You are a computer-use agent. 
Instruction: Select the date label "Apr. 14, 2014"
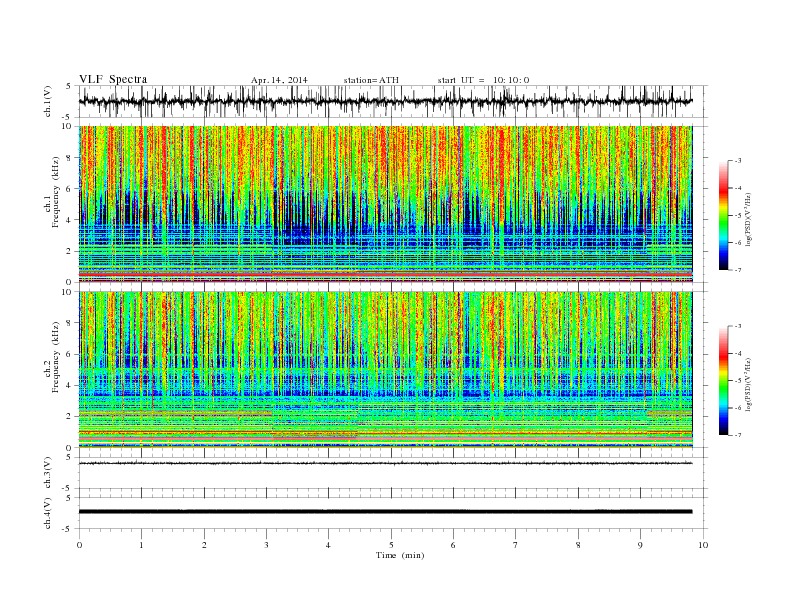coord(279,80)
